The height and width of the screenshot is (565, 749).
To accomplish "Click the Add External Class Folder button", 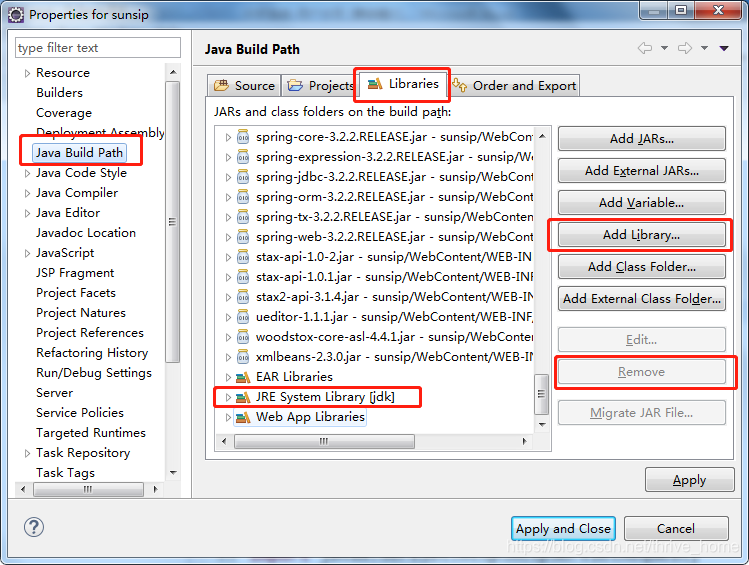I will [x=642, y=298].
